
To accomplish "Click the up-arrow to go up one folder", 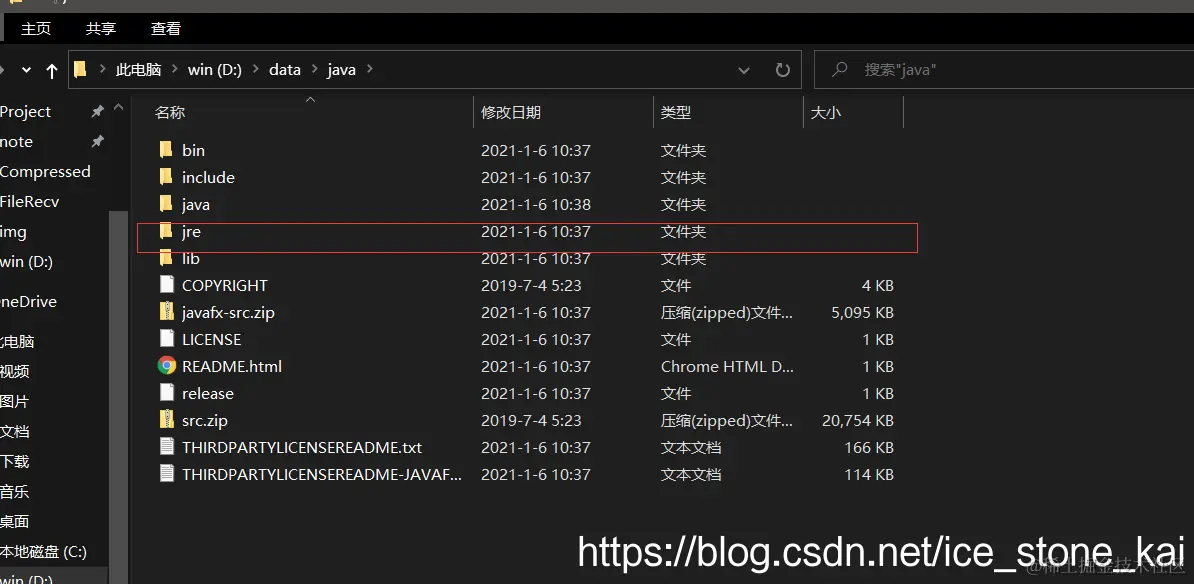I will [x=51, y=69].
